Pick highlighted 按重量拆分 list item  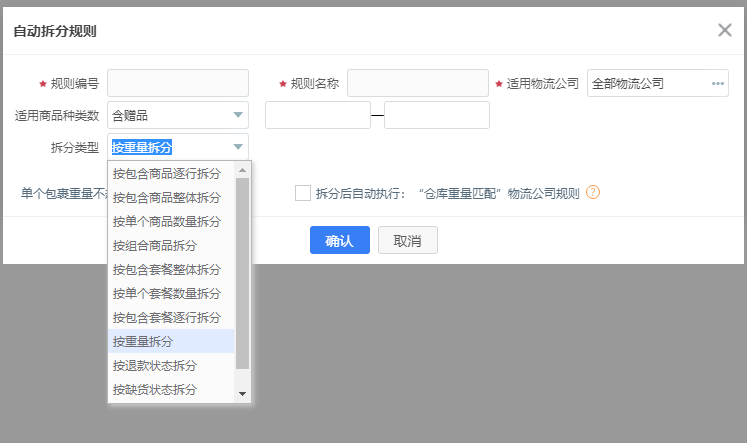pyautogui.click(x=171, y=341)
